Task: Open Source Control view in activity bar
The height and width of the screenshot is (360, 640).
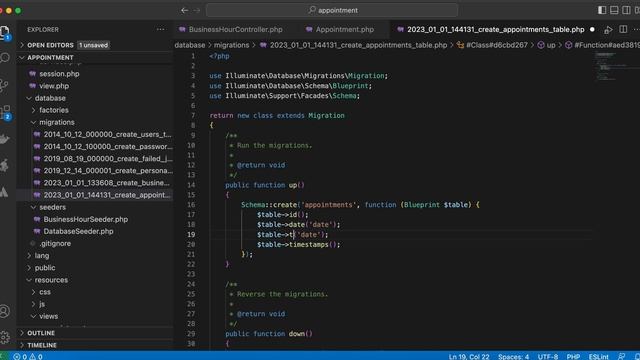Action: click(4, 85)
